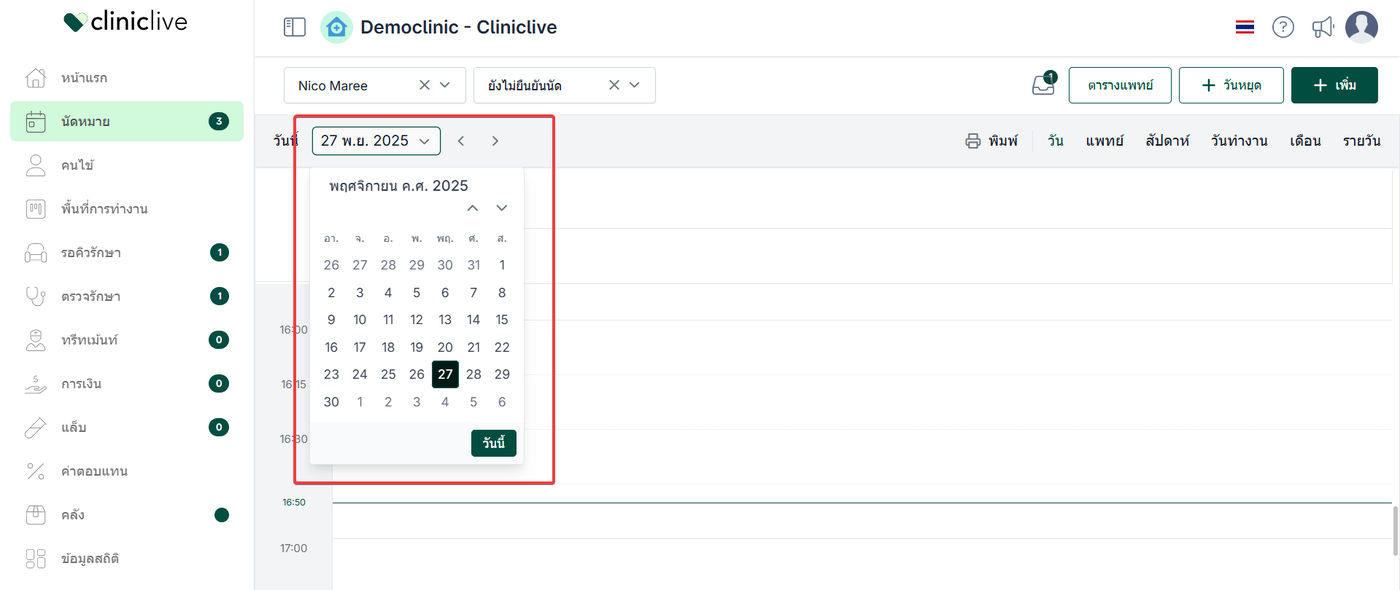Open the 27 พ.ย. 2025 date picker

(376, 141)
